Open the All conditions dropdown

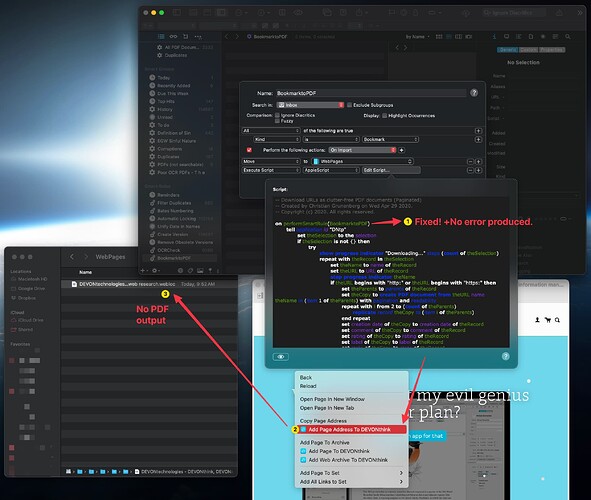pyautogui.click(x=271, y=131)
